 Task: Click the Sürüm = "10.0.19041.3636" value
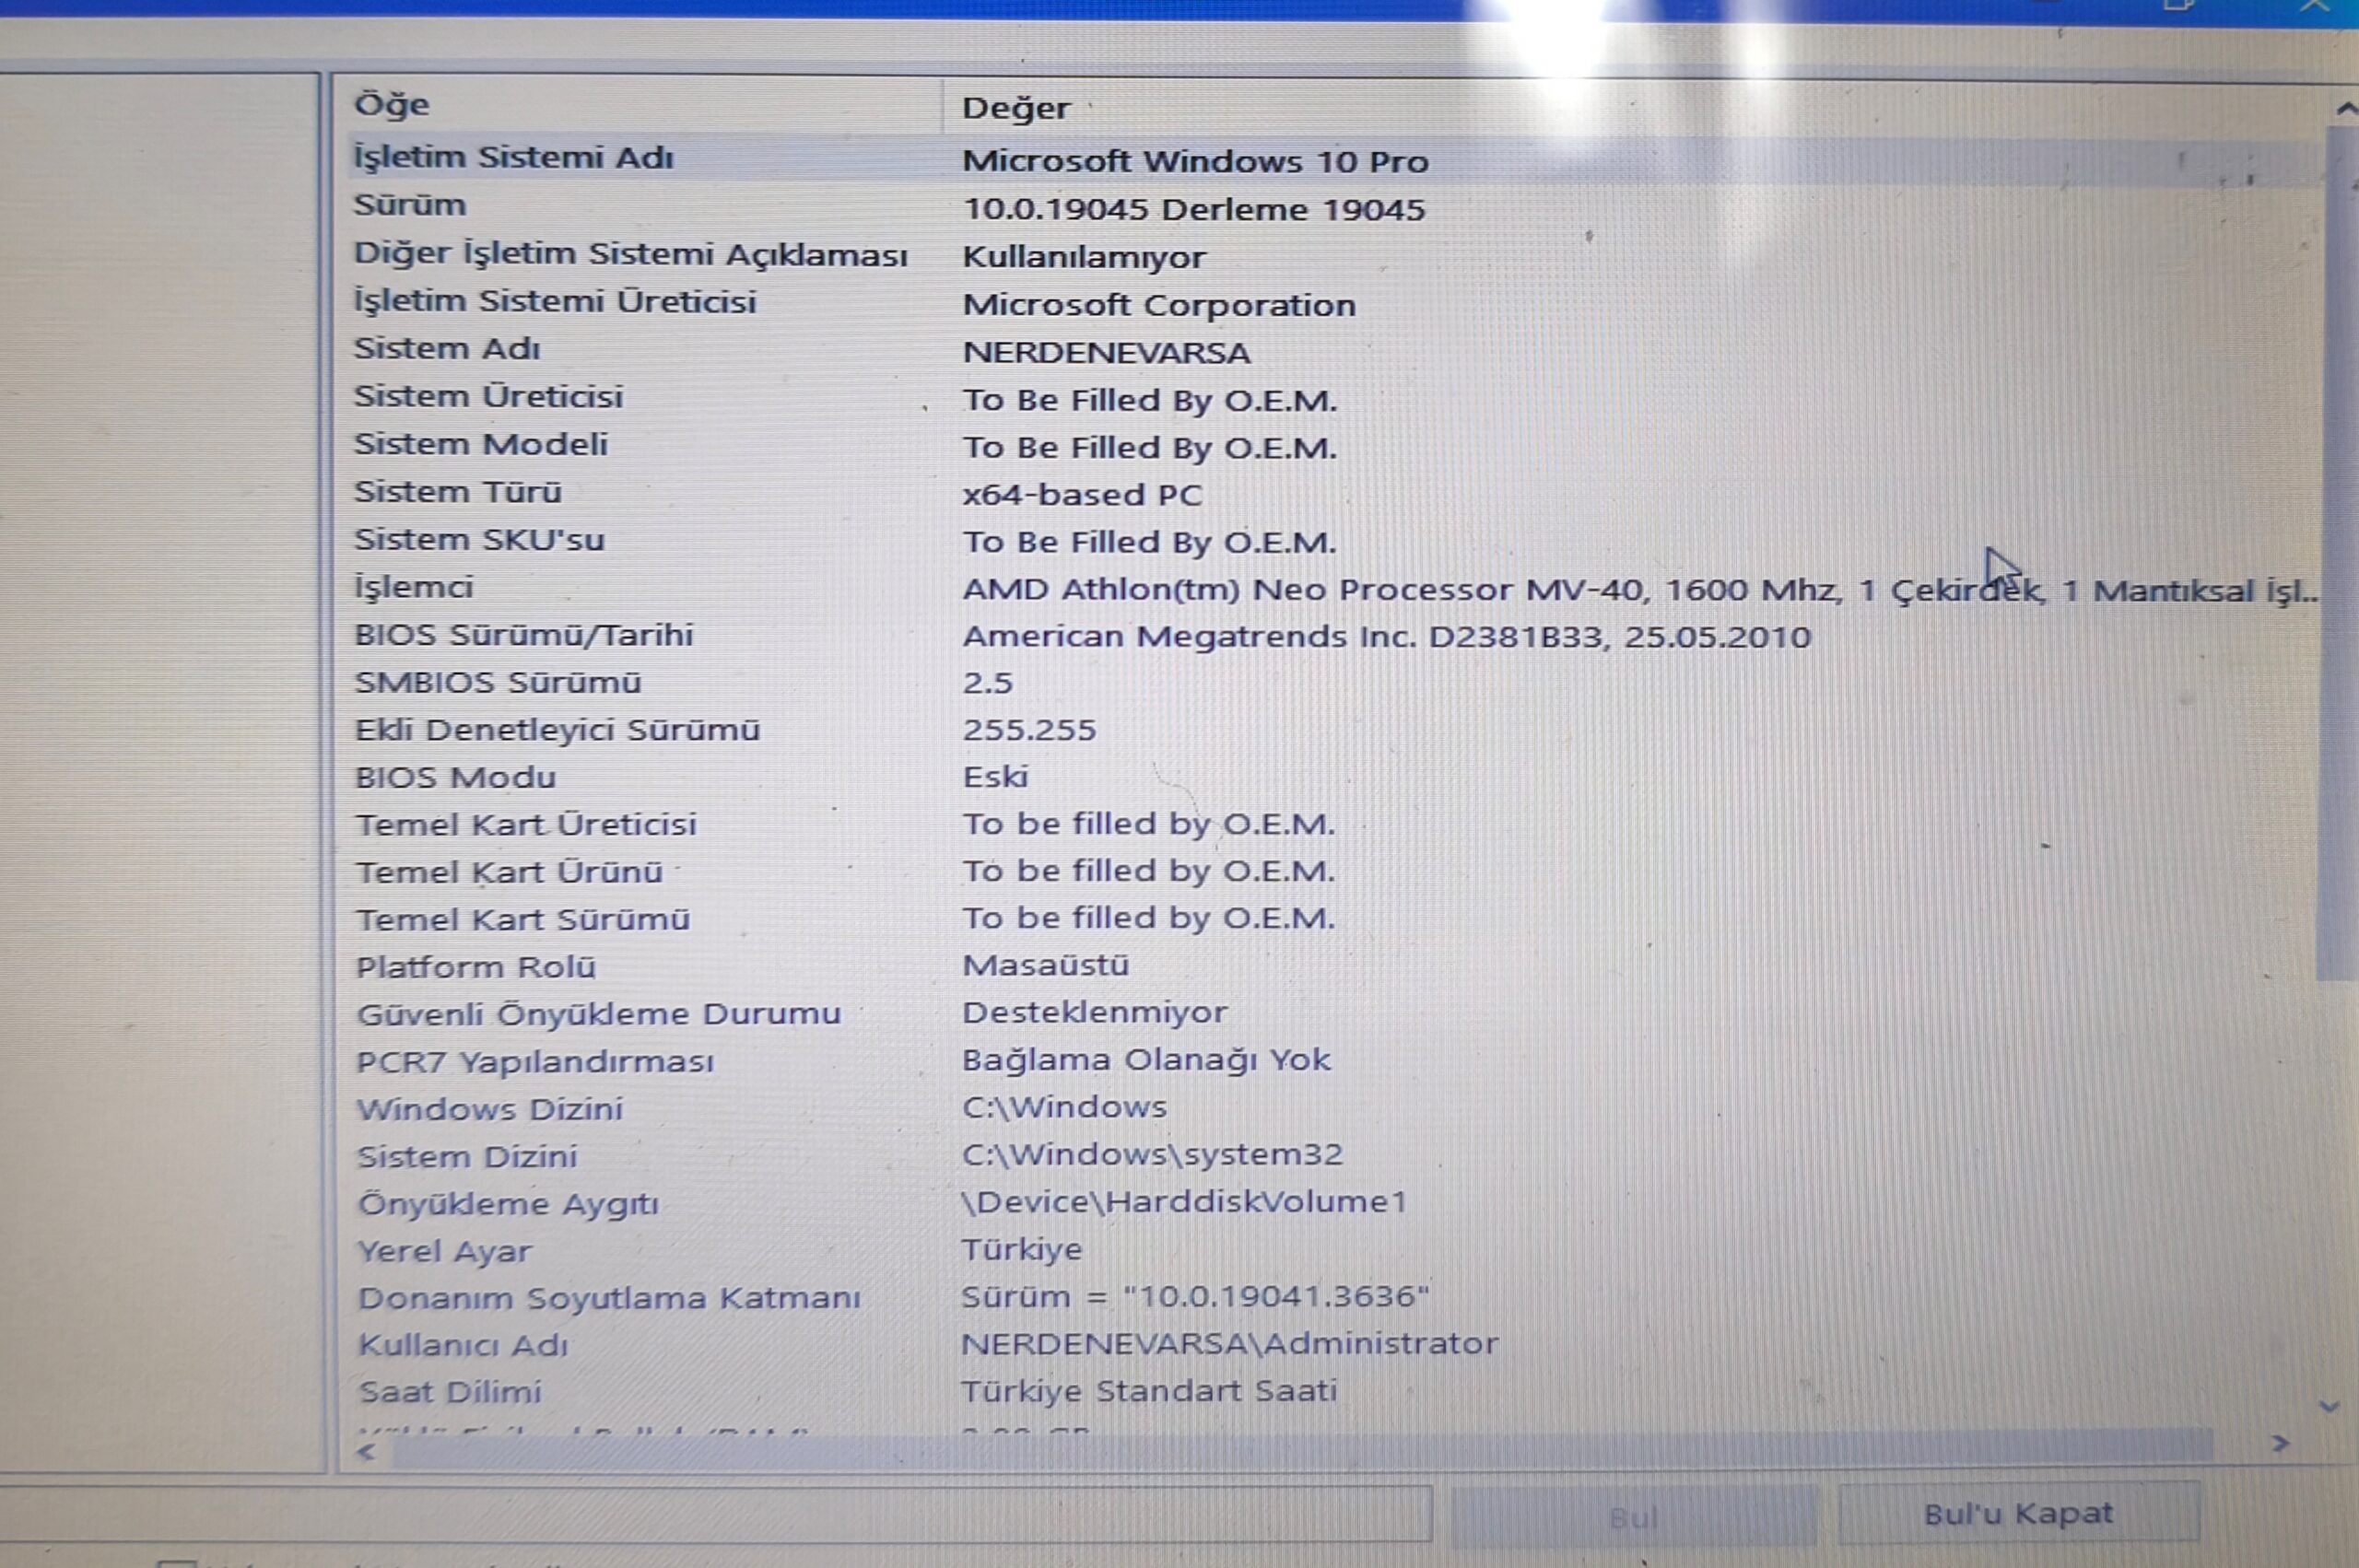[1195, 1297]
